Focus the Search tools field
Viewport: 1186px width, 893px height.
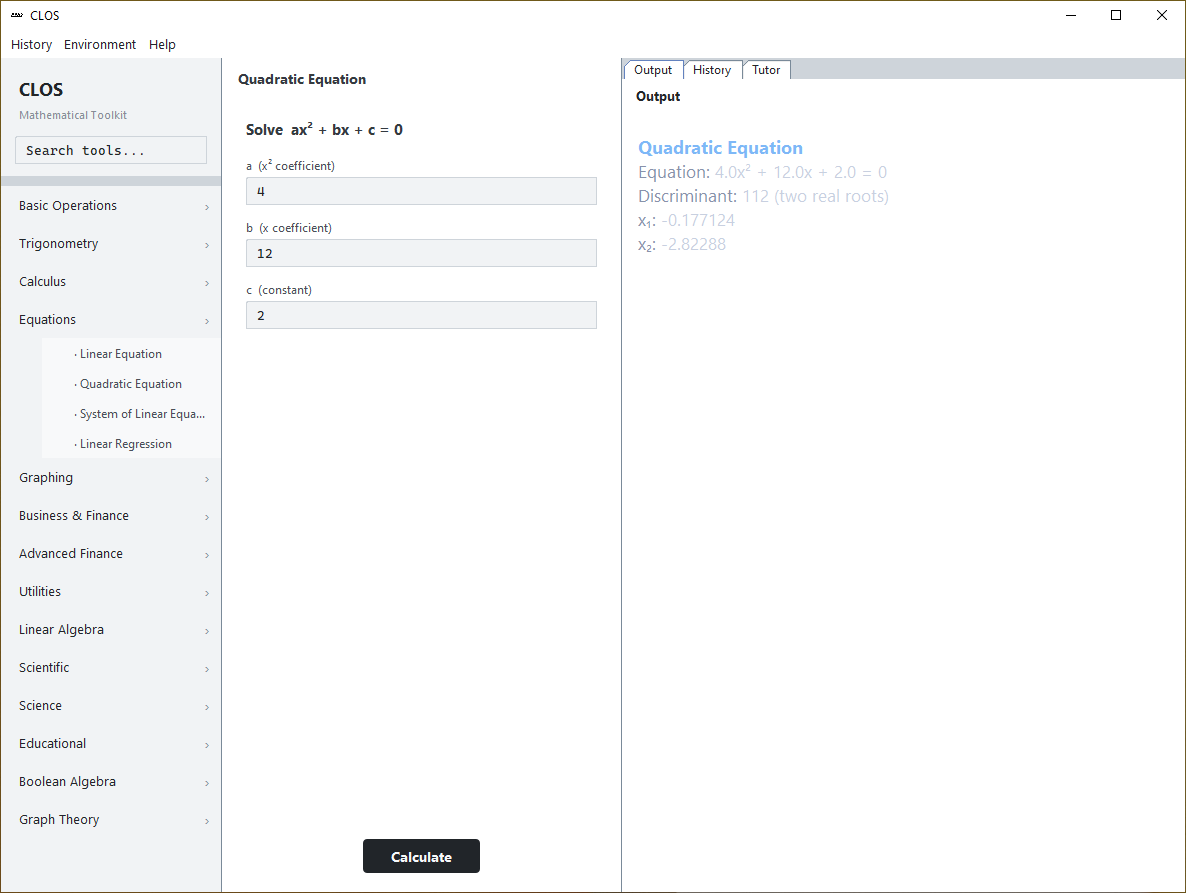[111, 150]
